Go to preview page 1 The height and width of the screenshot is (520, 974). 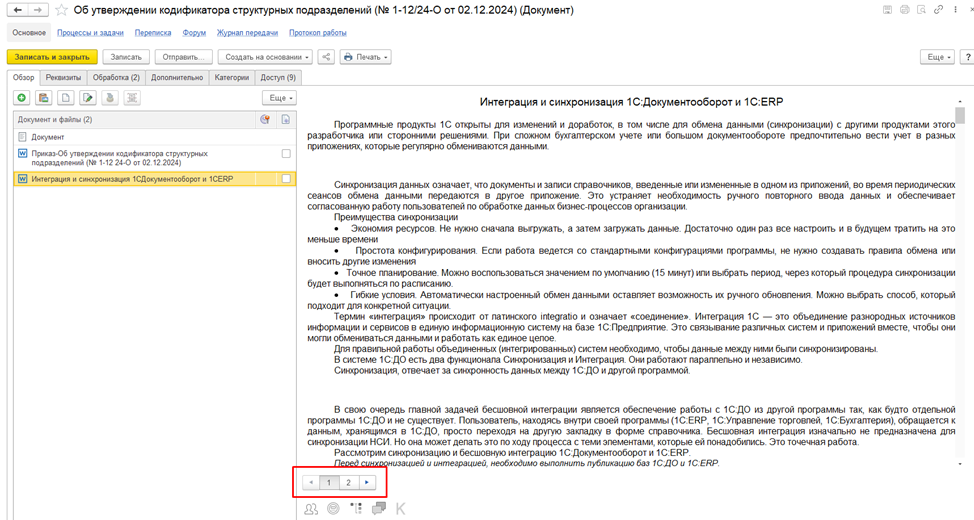[329, 482]
